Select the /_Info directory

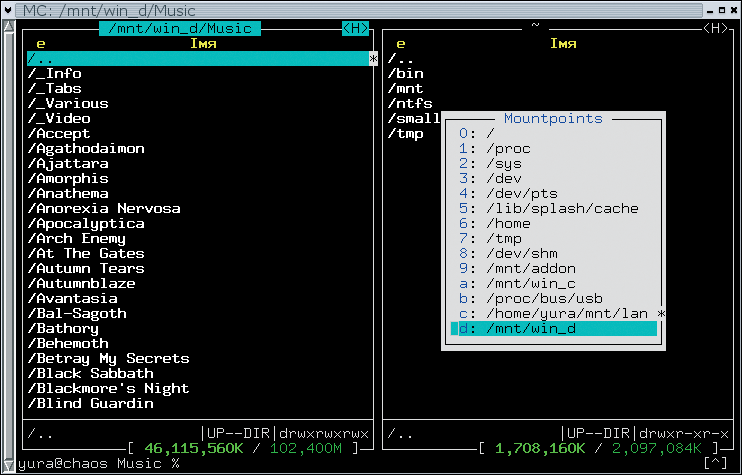click(x=54, y=74)
